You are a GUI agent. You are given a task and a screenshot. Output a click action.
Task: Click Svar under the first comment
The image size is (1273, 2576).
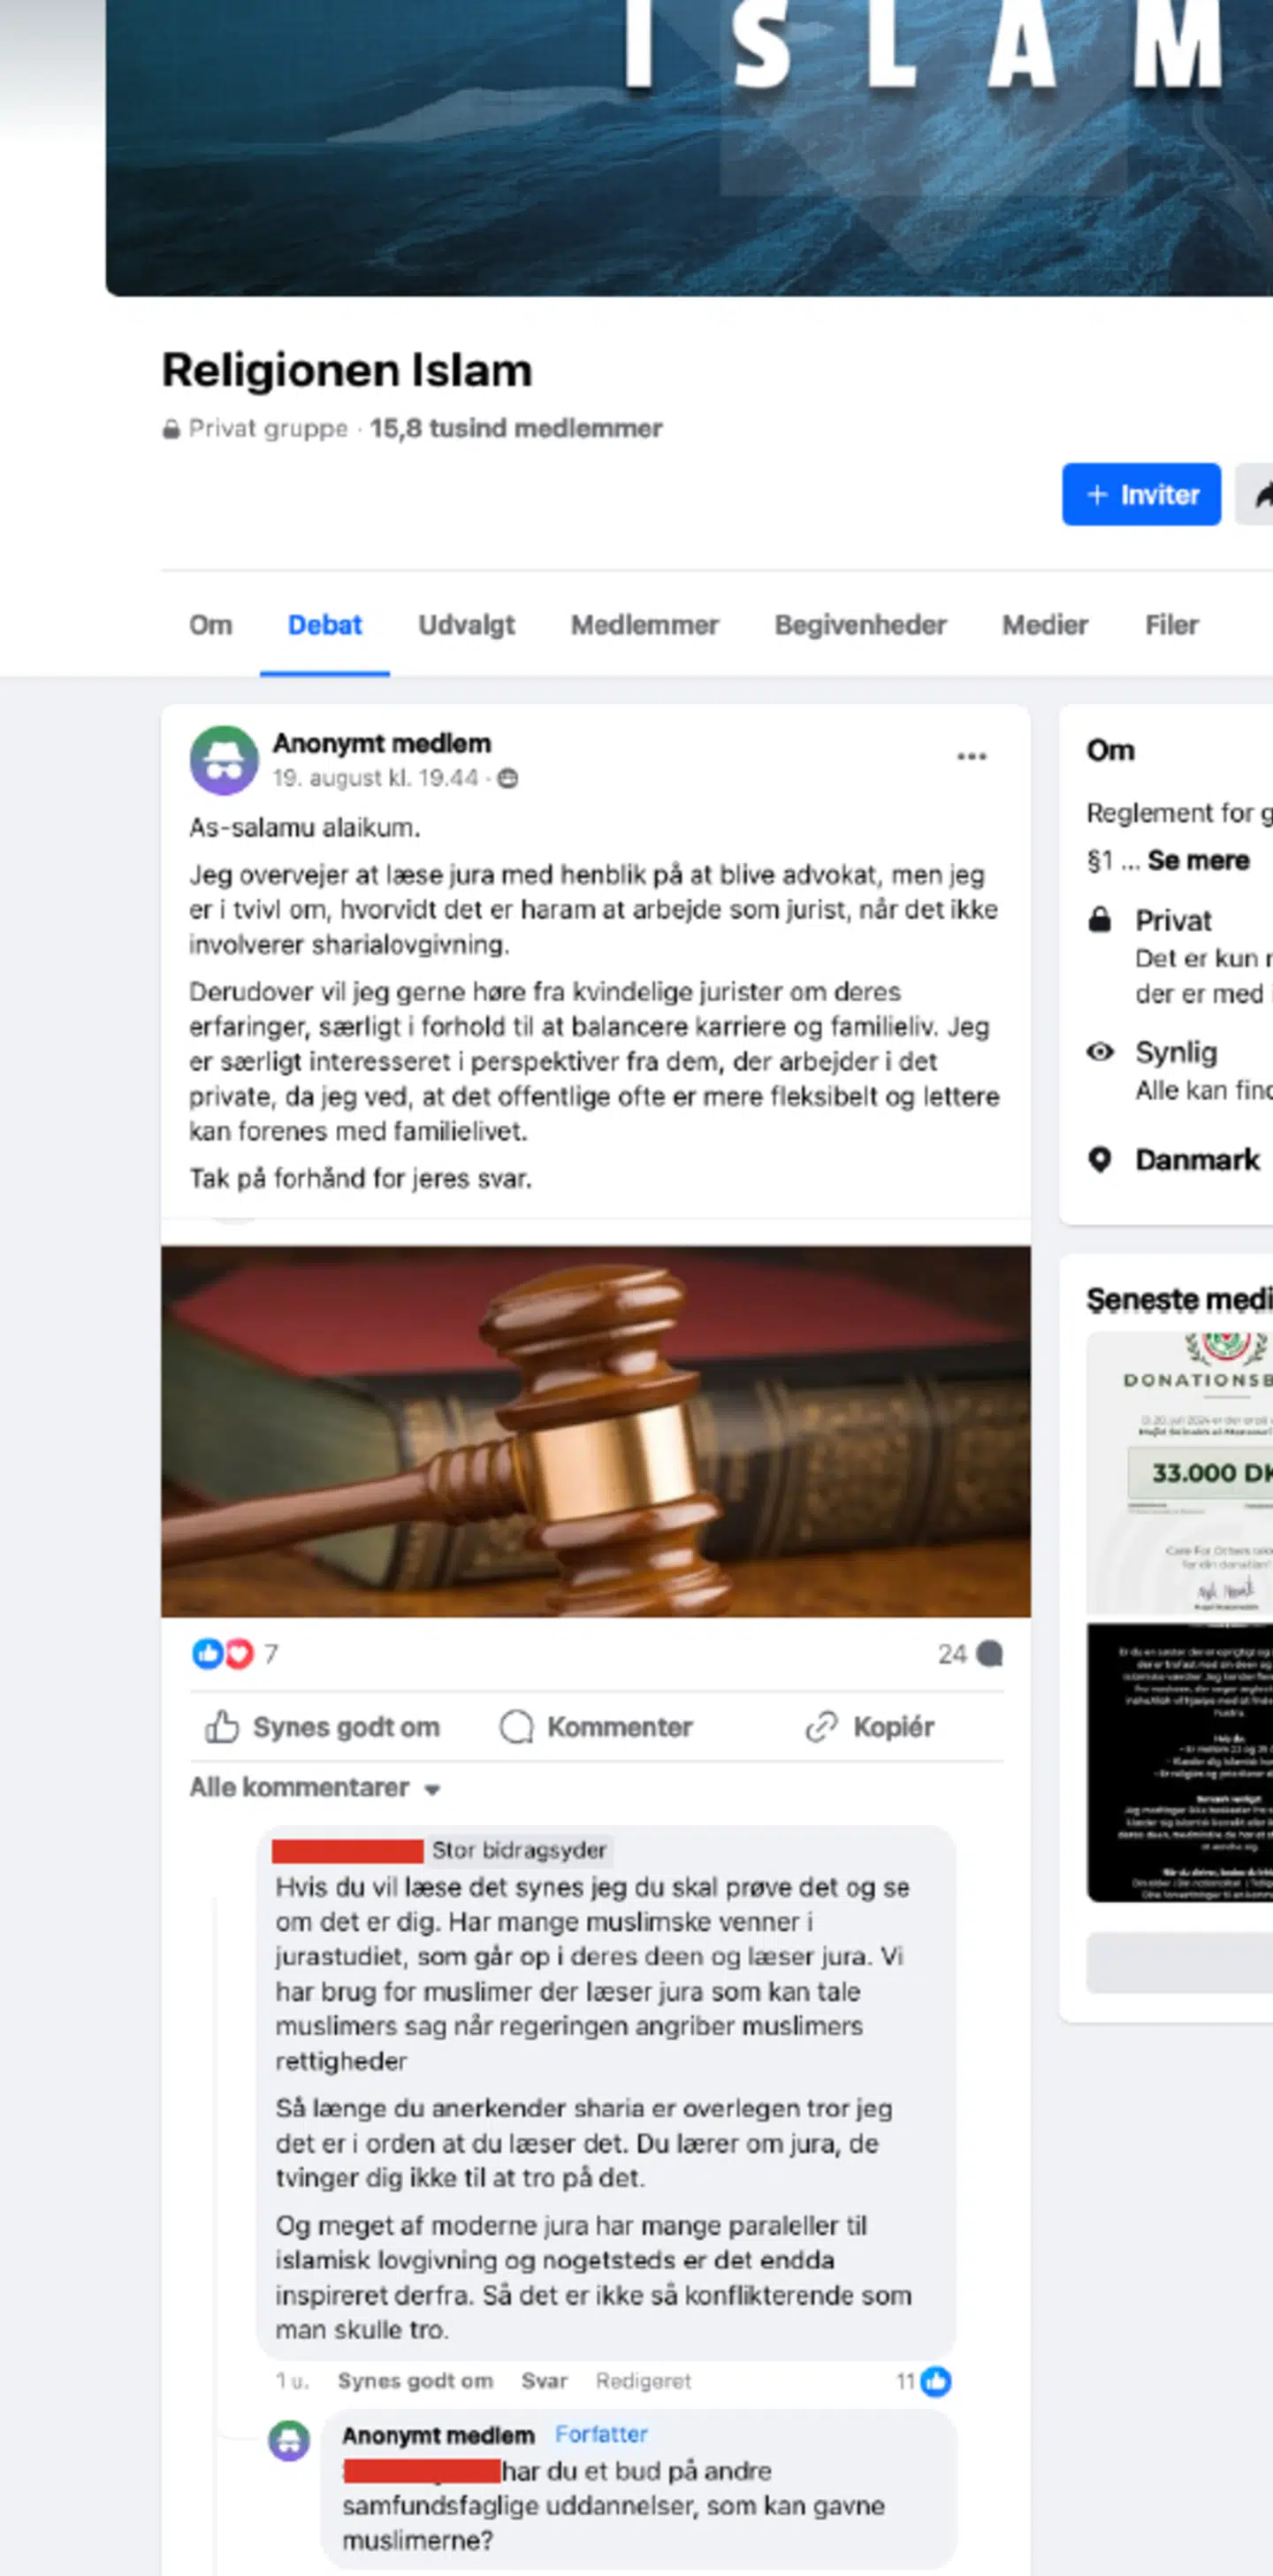tap(544, 2381)
